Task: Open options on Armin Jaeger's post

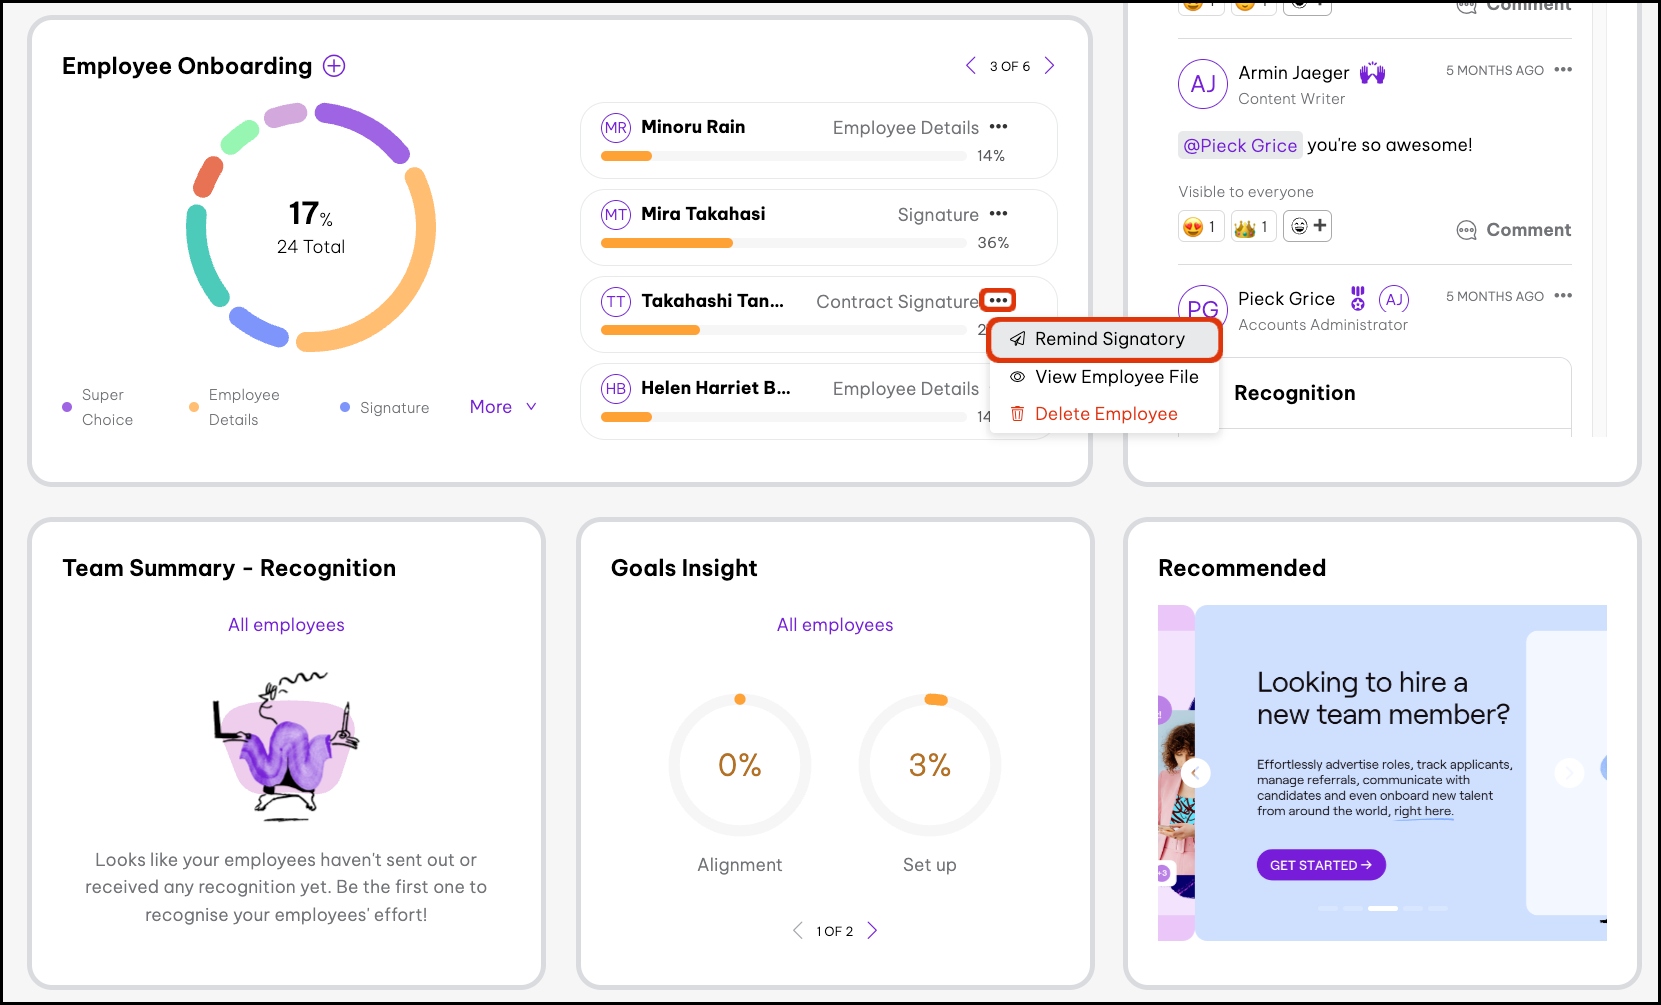Action: point(1563,70)
